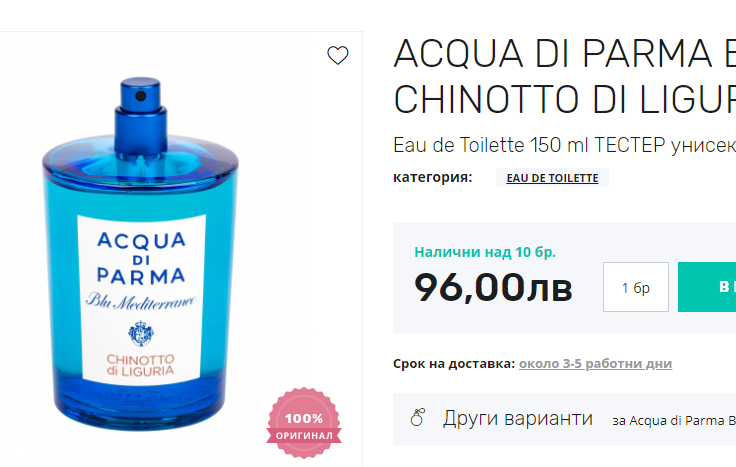Click the категория label

coord(433,177)
